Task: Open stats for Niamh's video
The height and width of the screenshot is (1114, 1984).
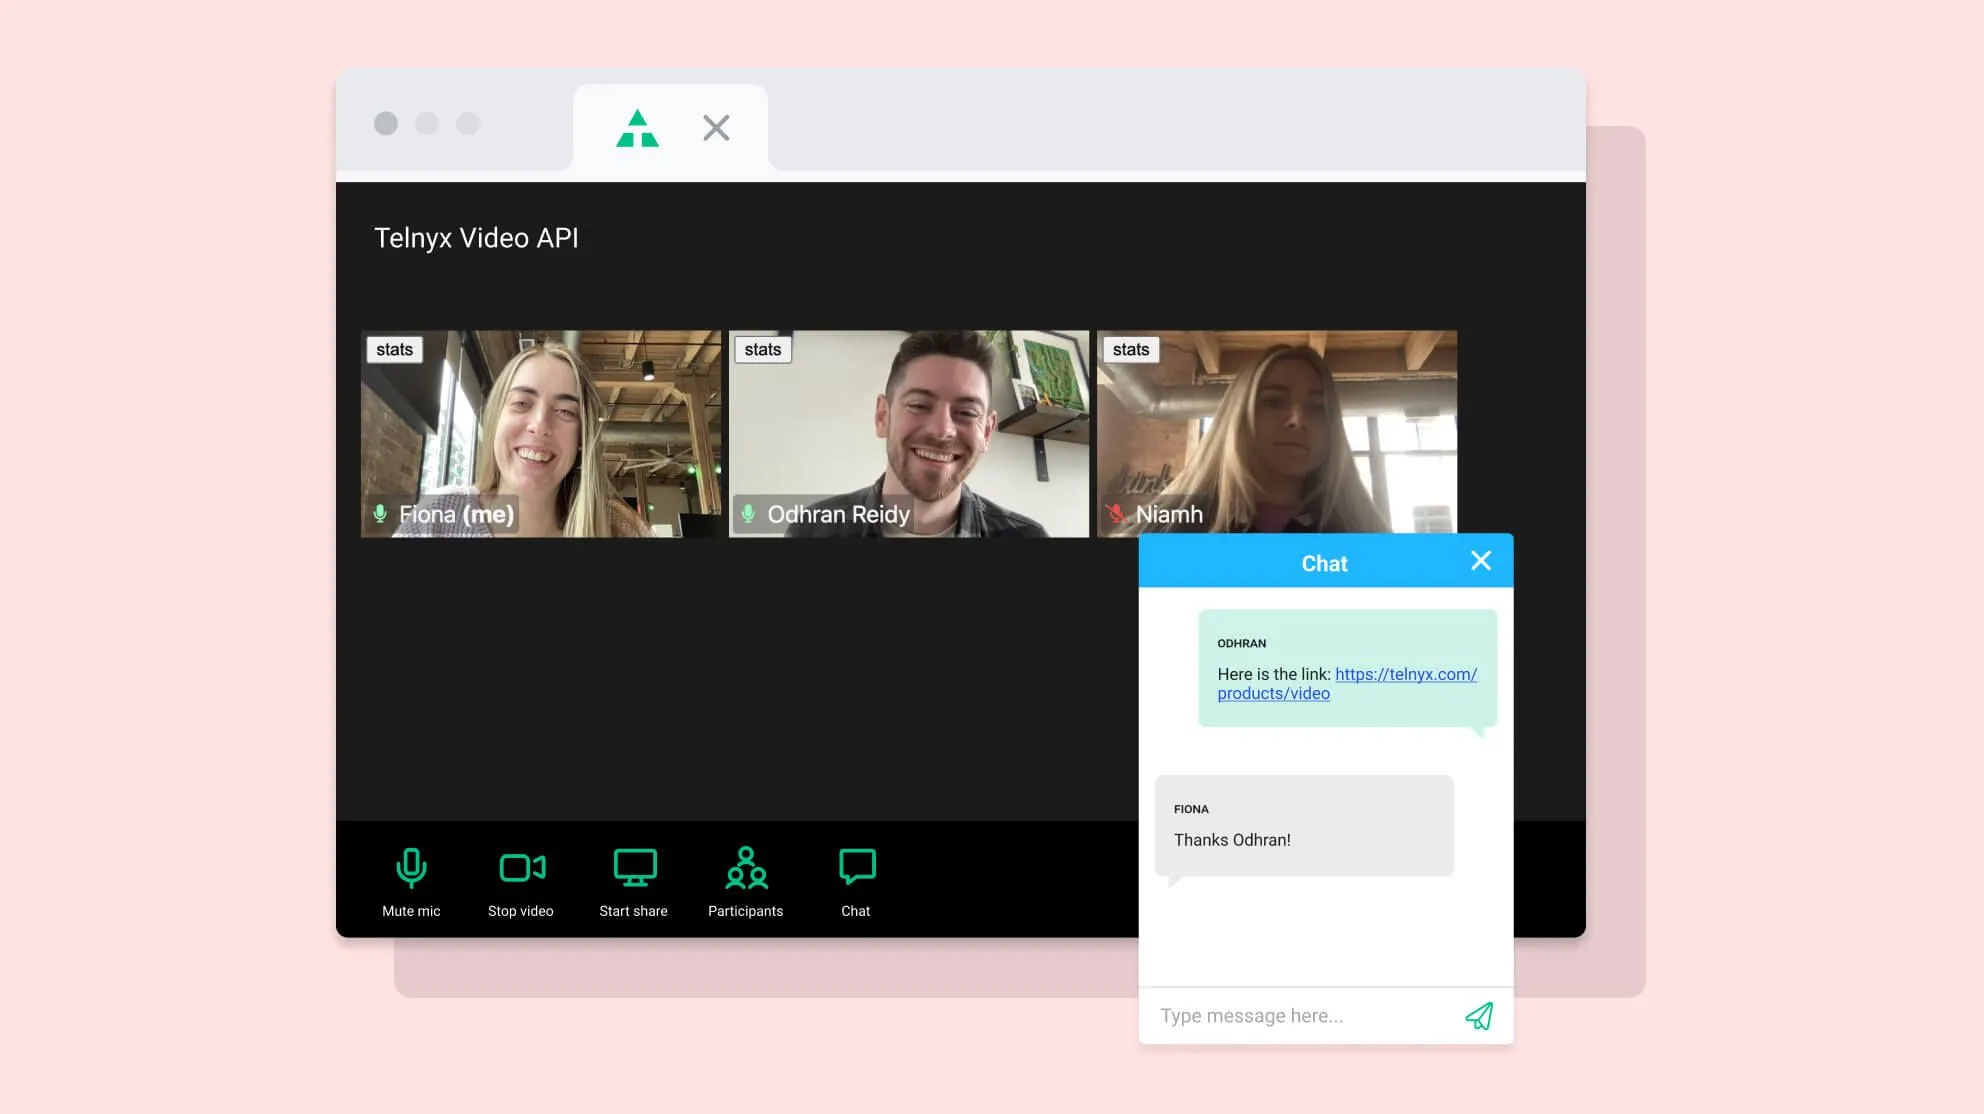Action: pyautogui.click(x=1130, y=349)
